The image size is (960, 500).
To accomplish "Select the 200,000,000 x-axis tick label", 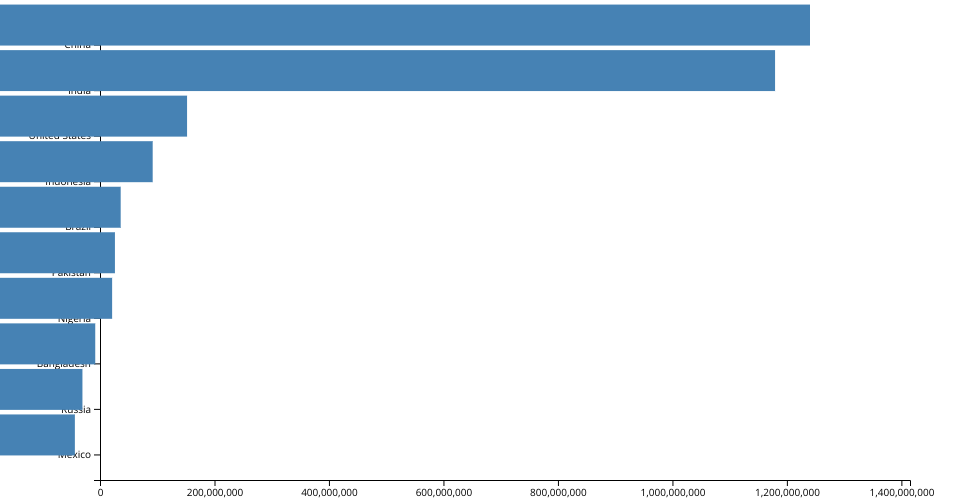I will (215, 491).
